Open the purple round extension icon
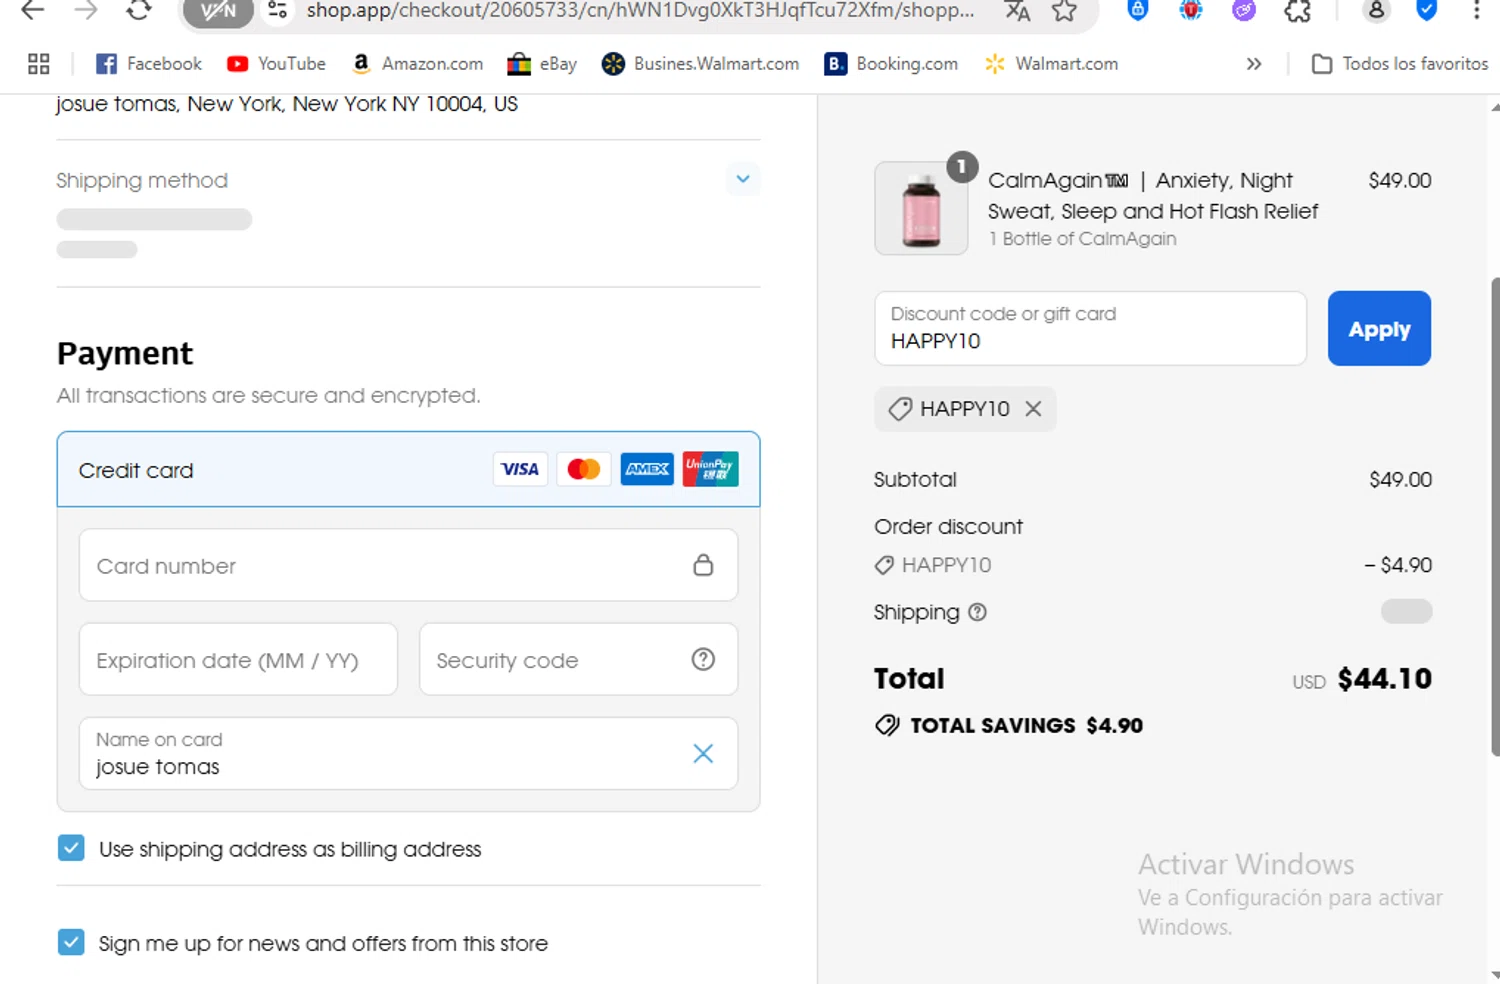Viewport: 1500px width, 984px height. pos(1243,11)
